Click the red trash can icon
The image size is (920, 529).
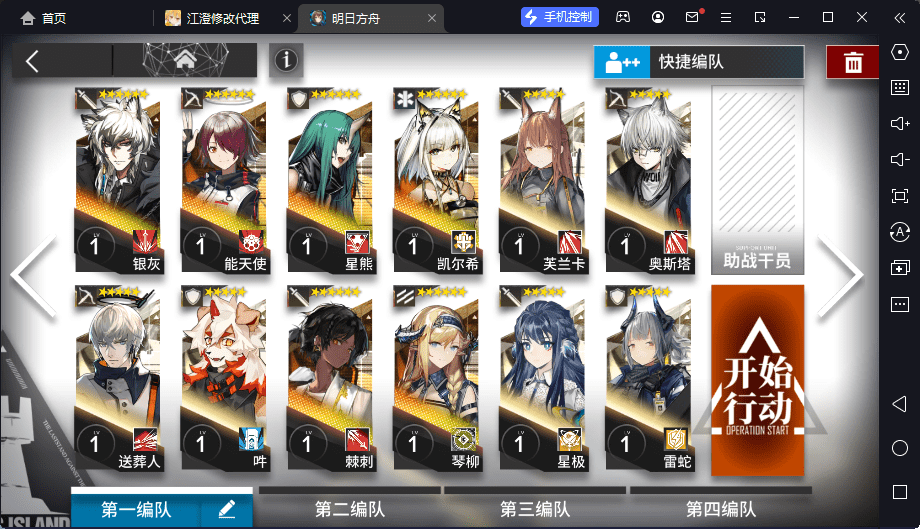pos(853,62)
